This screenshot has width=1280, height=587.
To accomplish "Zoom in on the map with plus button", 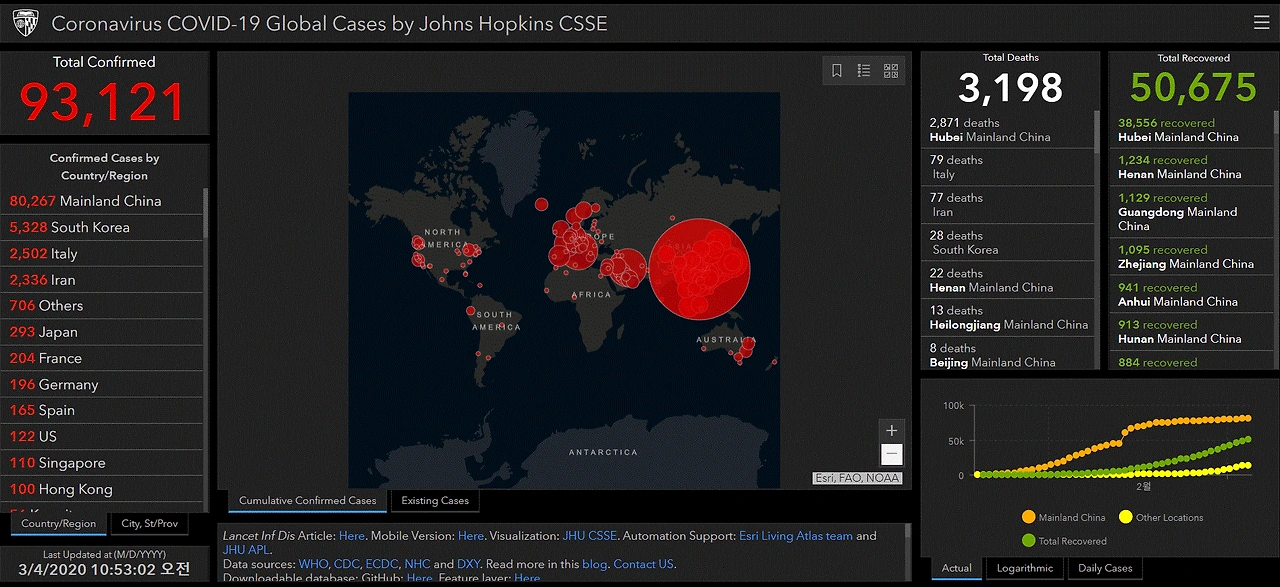I will click(891, 430).
